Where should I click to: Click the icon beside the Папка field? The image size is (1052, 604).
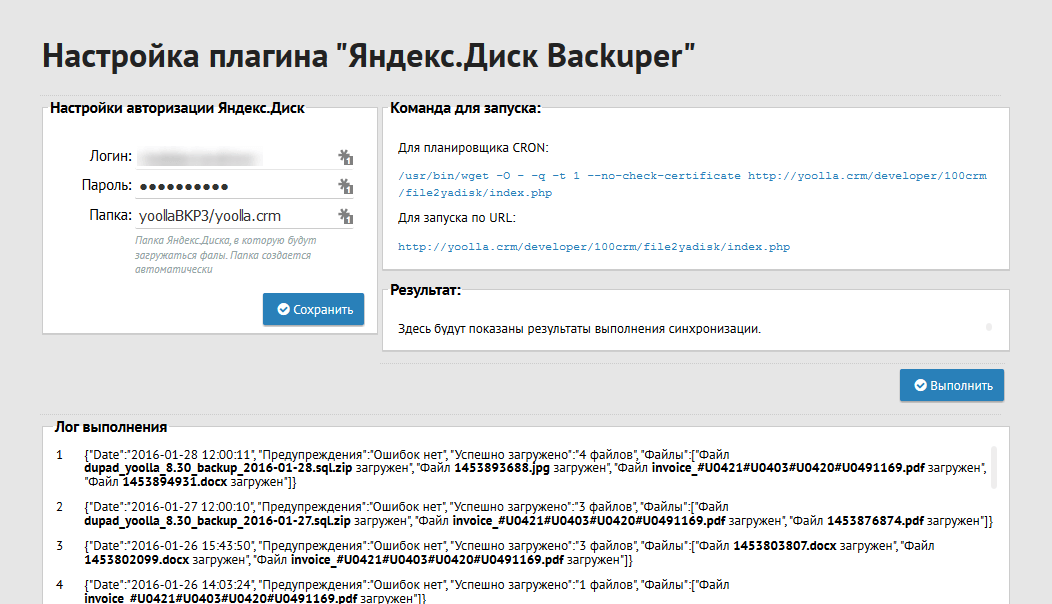pos(346,216)
